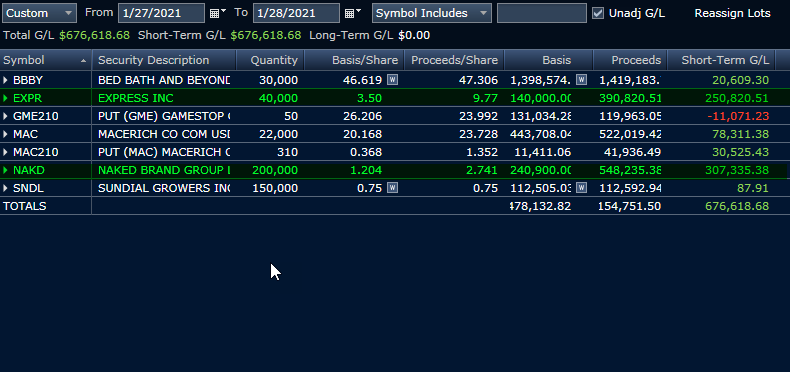Click the BBBY proceeds/share 47.306
Image resolution: width=790 pixels, height=372 pixels.
tap(479, 80)
